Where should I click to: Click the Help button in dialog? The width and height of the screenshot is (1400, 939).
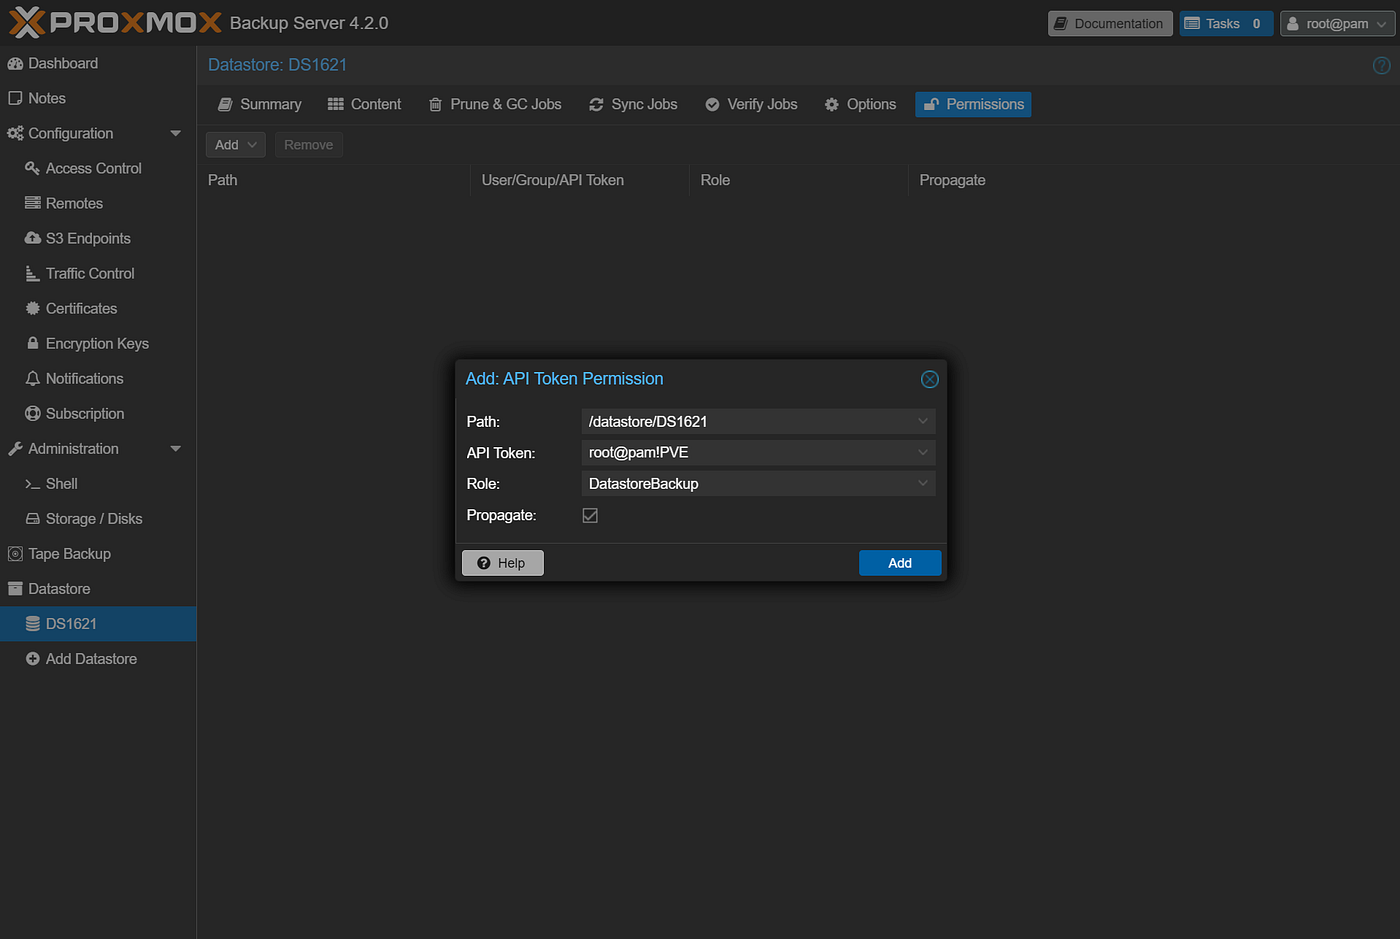coord(502,563)
